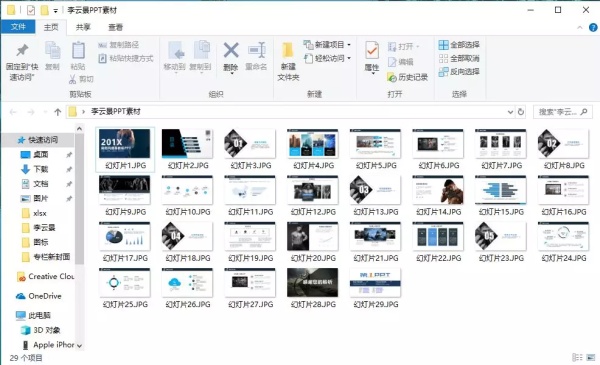Select 文档 in the sidebar
Image resolution: width=600 pixels, height=365 pixels.
click(x=34, y=184)
